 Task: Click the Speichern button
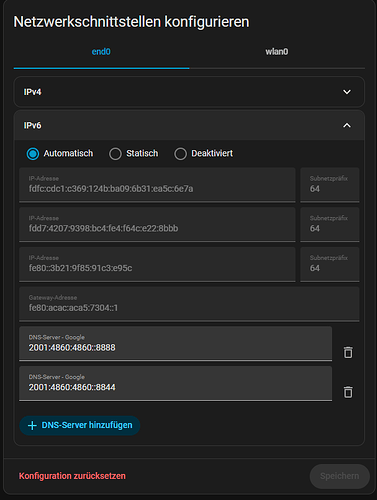pos(340,476)
